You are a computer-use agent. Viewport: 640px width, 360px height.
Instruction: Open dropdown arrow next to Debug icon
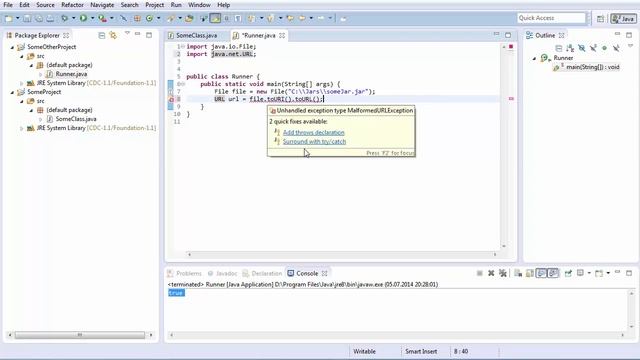(73, 18)
